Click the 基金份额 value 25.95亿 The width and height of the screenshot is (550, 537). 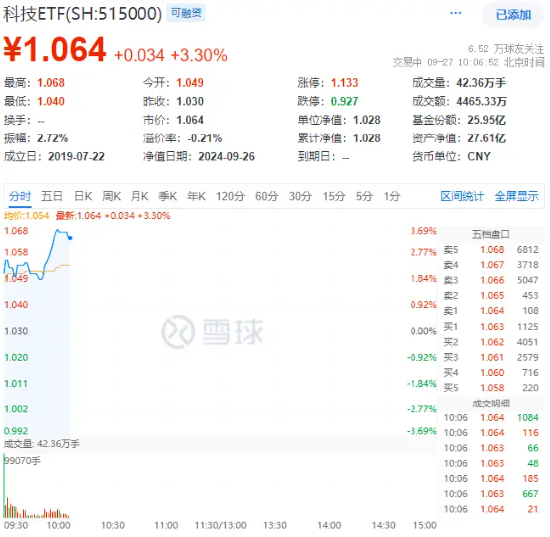(486, 120)
